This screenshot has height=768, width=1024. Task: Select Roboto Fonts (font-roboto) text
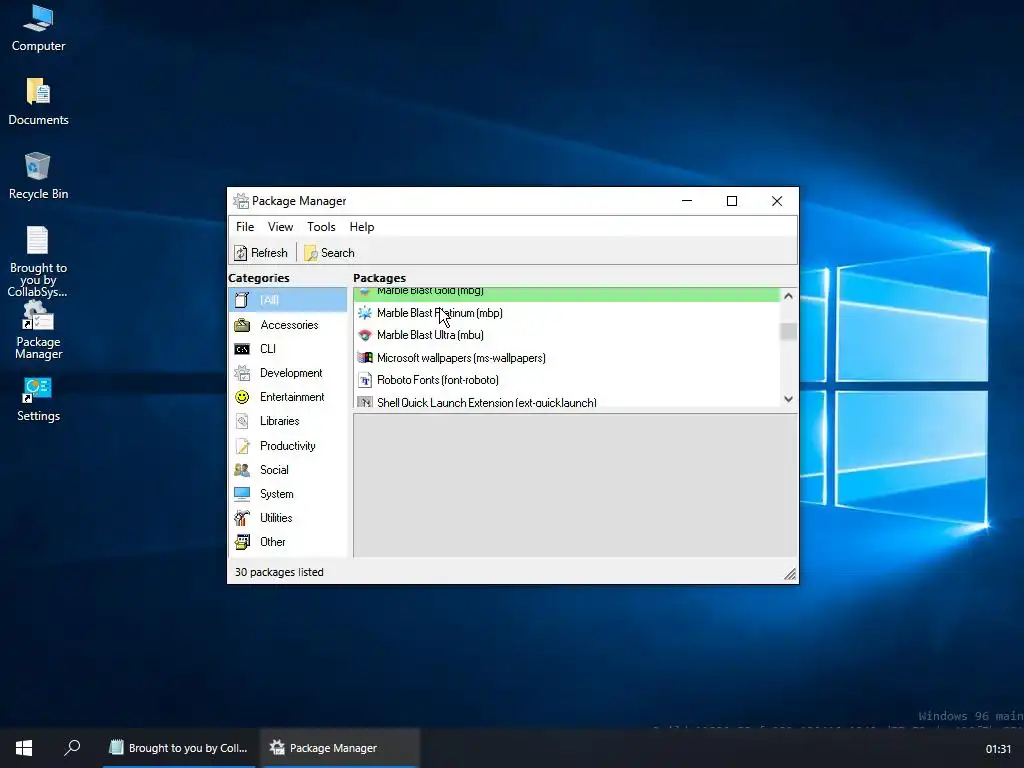coord(438,380)
